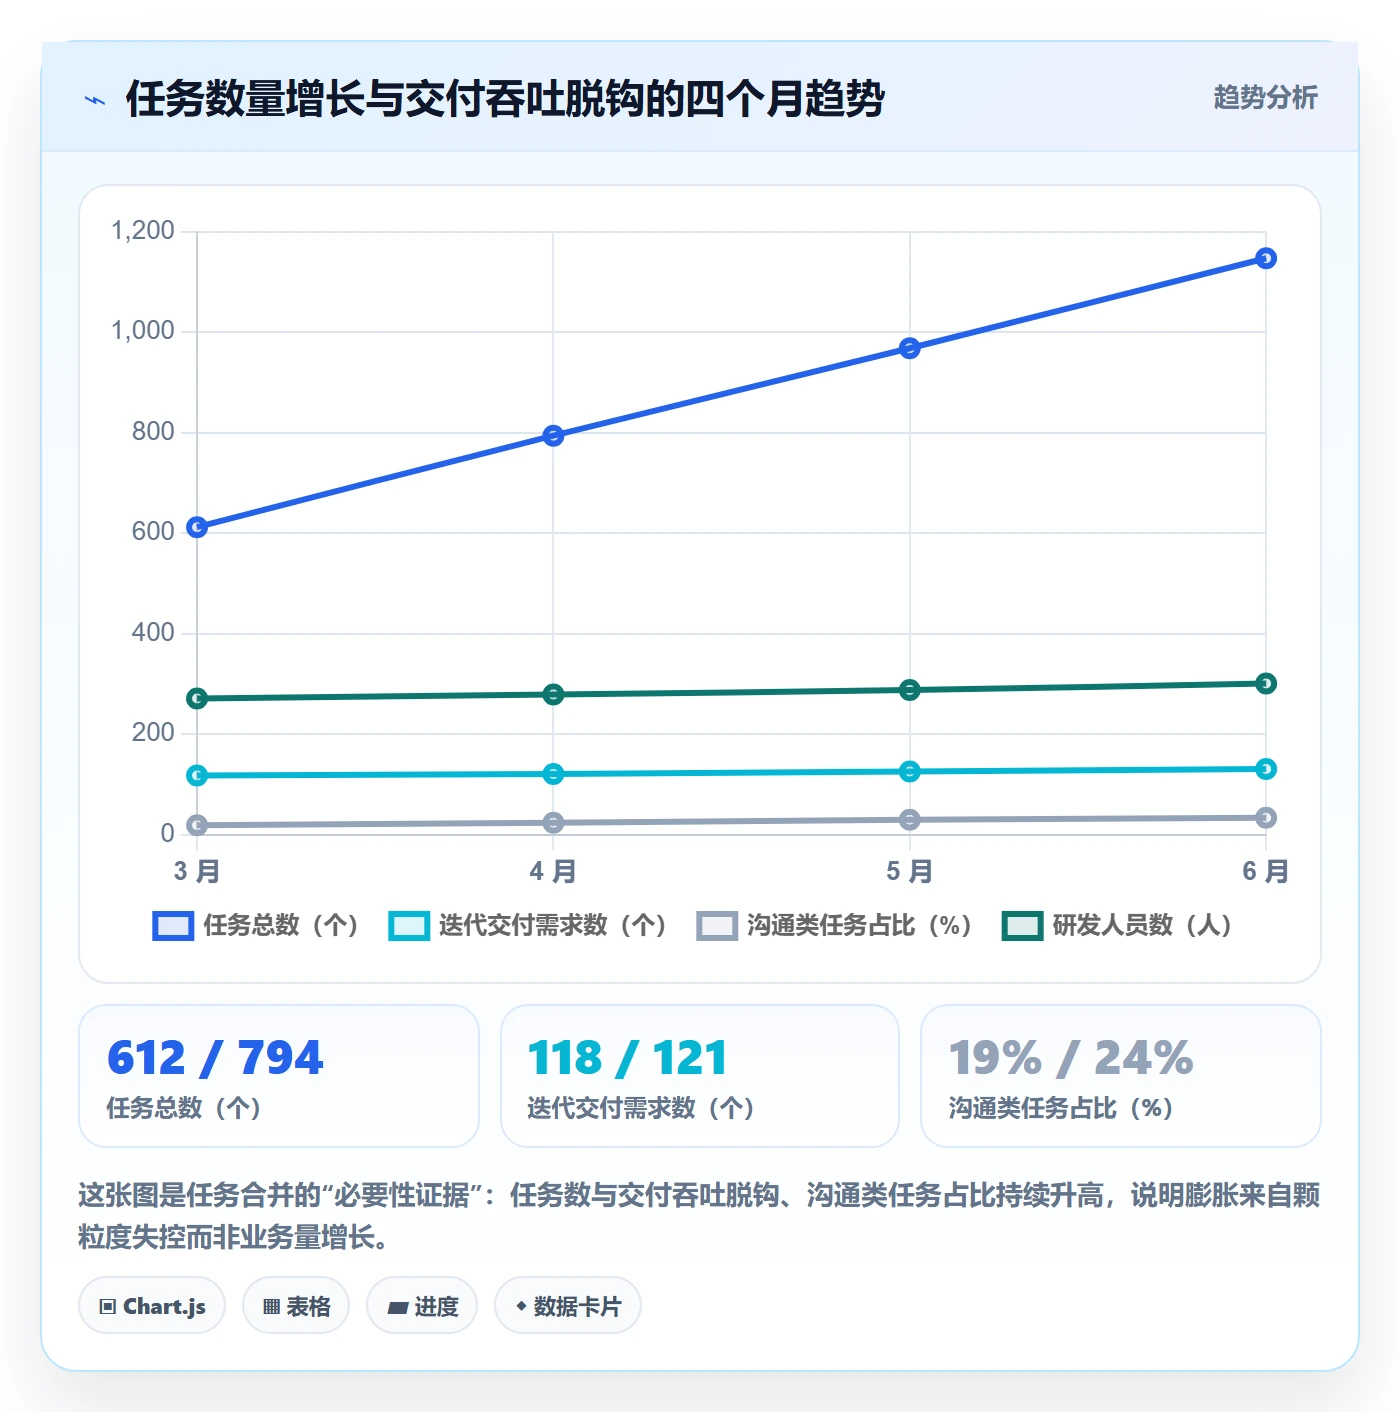
Task: Click the 任务总数 data point for 6 月
Action: point(1265,259)
